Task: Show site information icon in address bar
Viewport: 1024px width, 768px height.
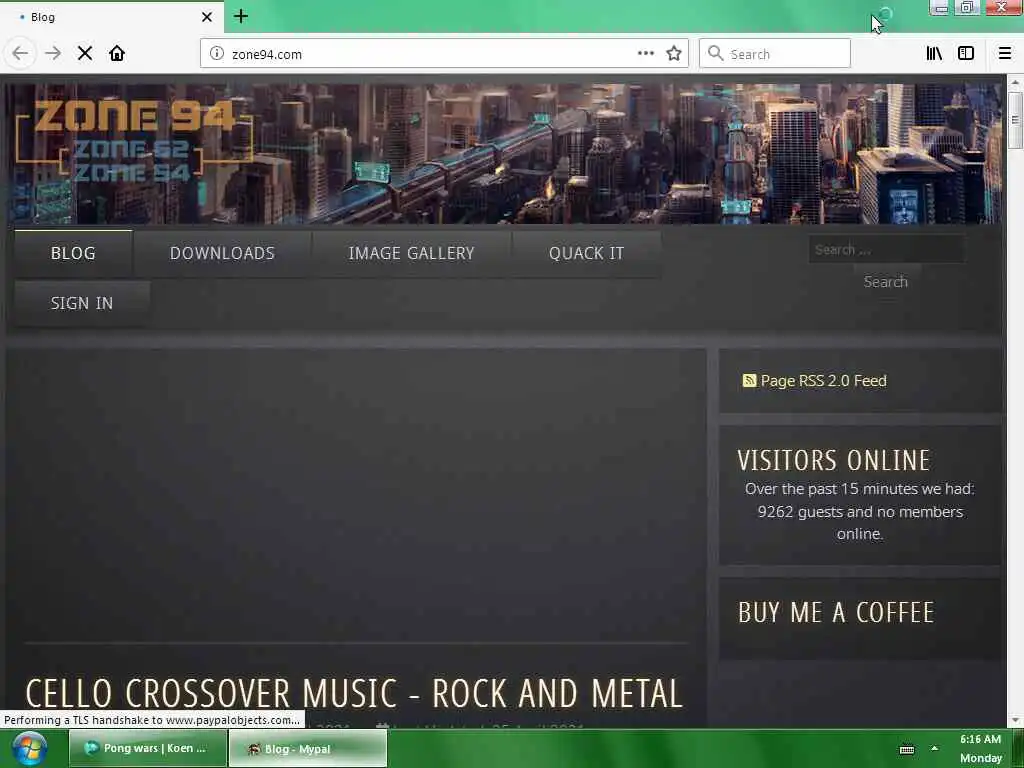Action: coord(217,54)
